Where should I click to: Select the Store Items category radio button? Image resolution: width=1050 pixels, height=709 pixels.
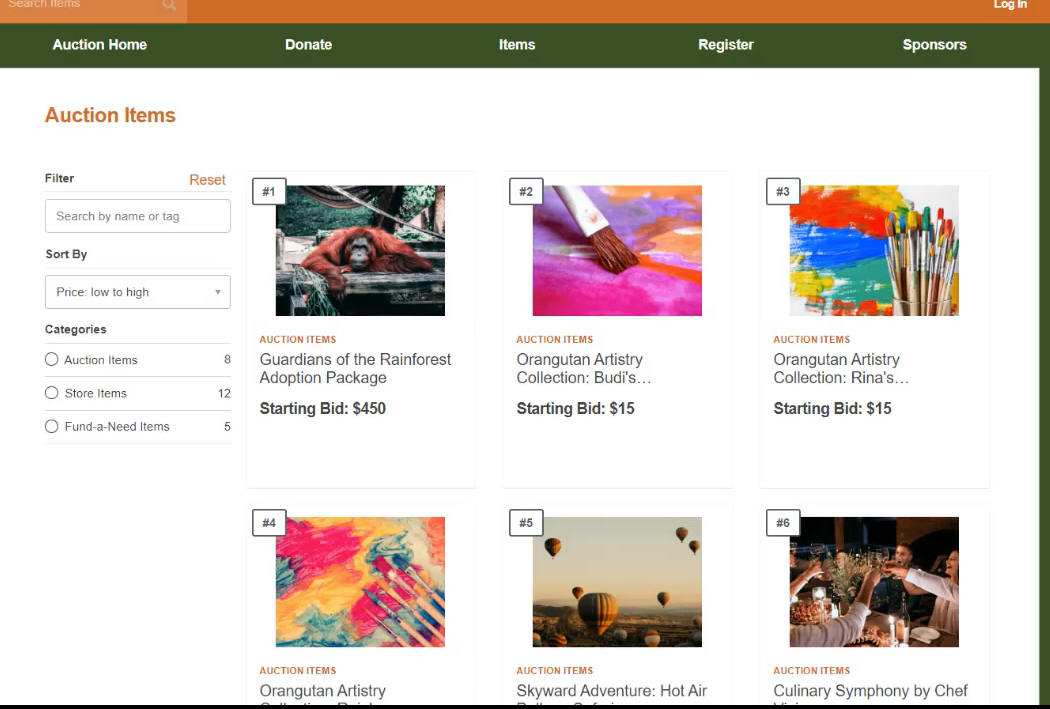coord(52,393)
